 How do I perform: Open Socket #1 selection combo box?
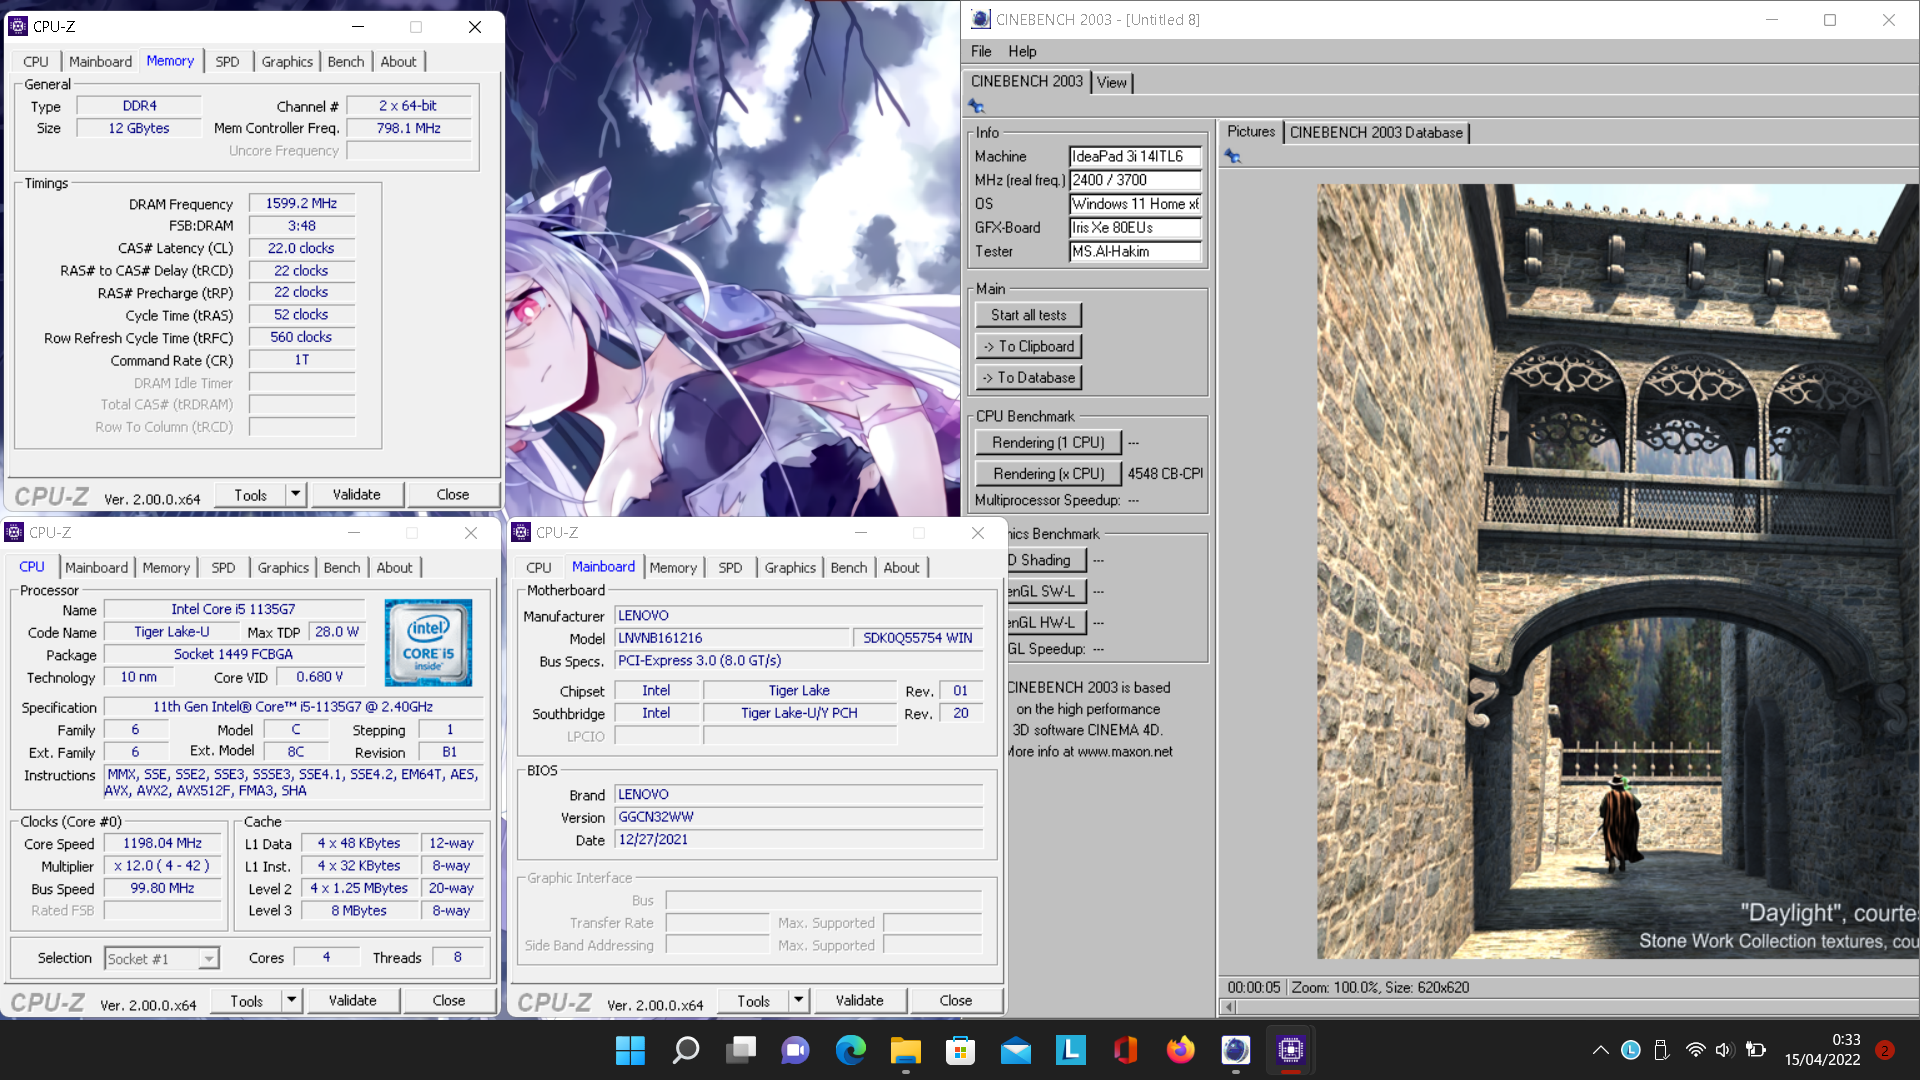point(162,959)
